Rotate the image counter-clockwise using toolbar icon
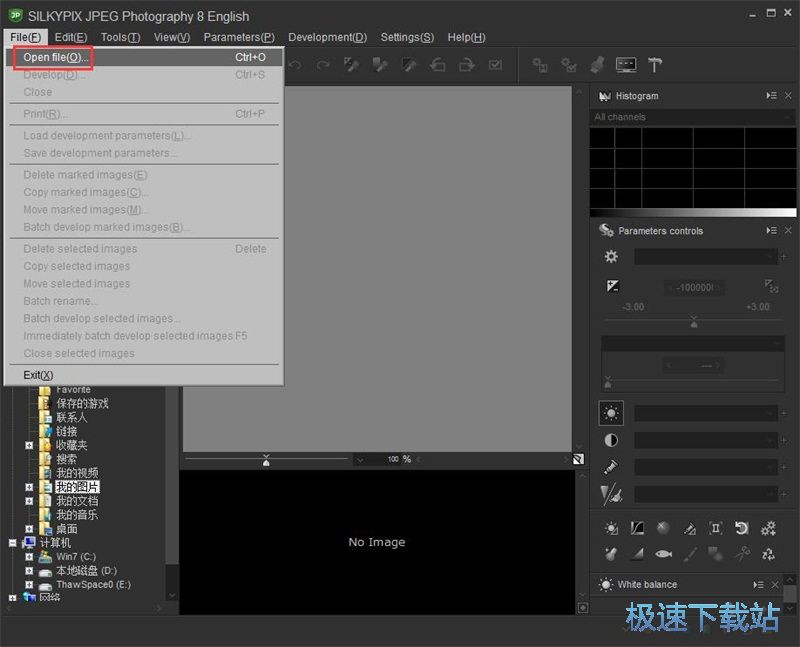This screenshot has width=800, height=647. [x=435, y=65]
